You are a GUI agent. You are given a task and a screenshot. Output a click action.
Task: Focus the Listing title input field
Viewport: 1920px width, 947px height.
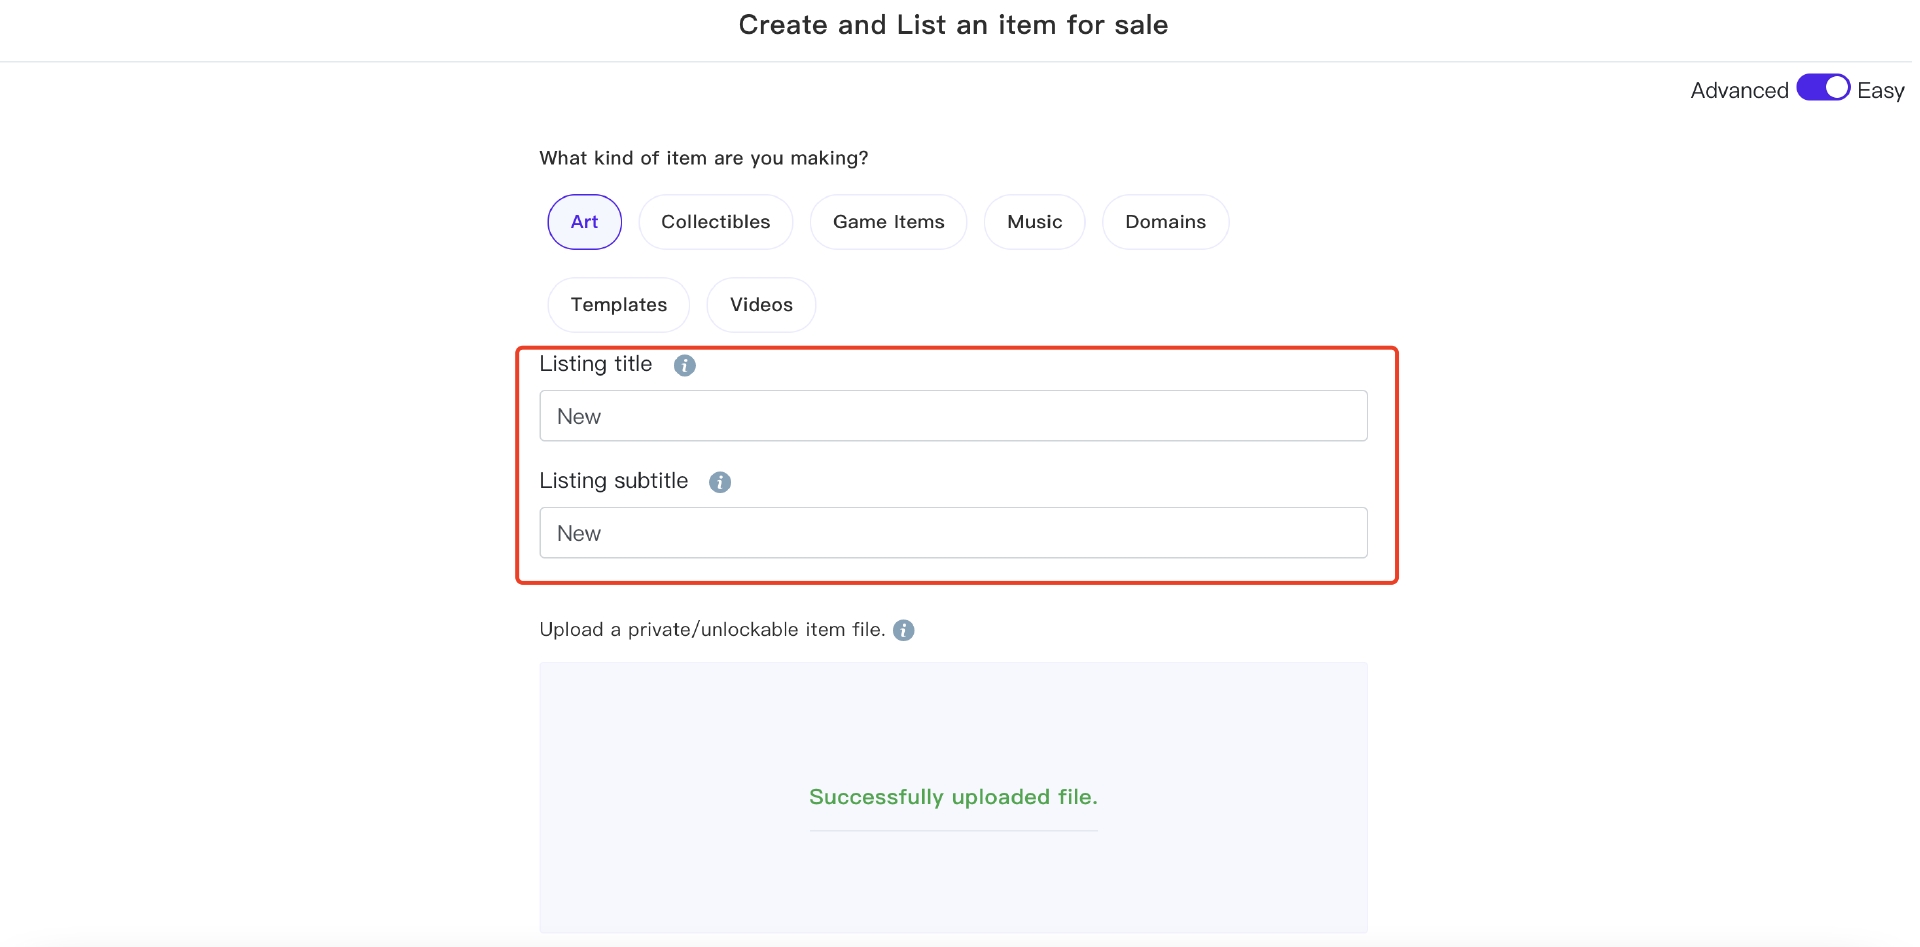click(x=954, y=416)
